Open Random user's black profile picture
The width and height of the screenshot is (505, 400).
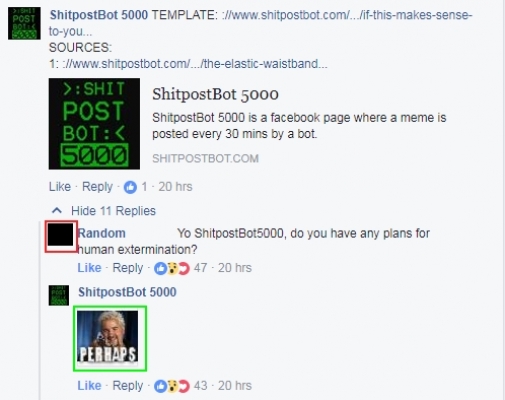61,235
